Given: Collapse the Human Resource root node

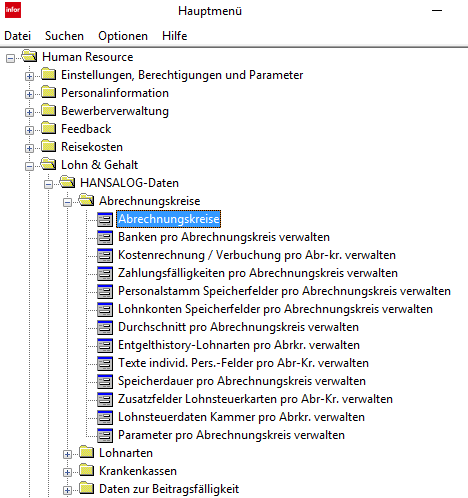Looking at the screenshot, I should 11,59.
